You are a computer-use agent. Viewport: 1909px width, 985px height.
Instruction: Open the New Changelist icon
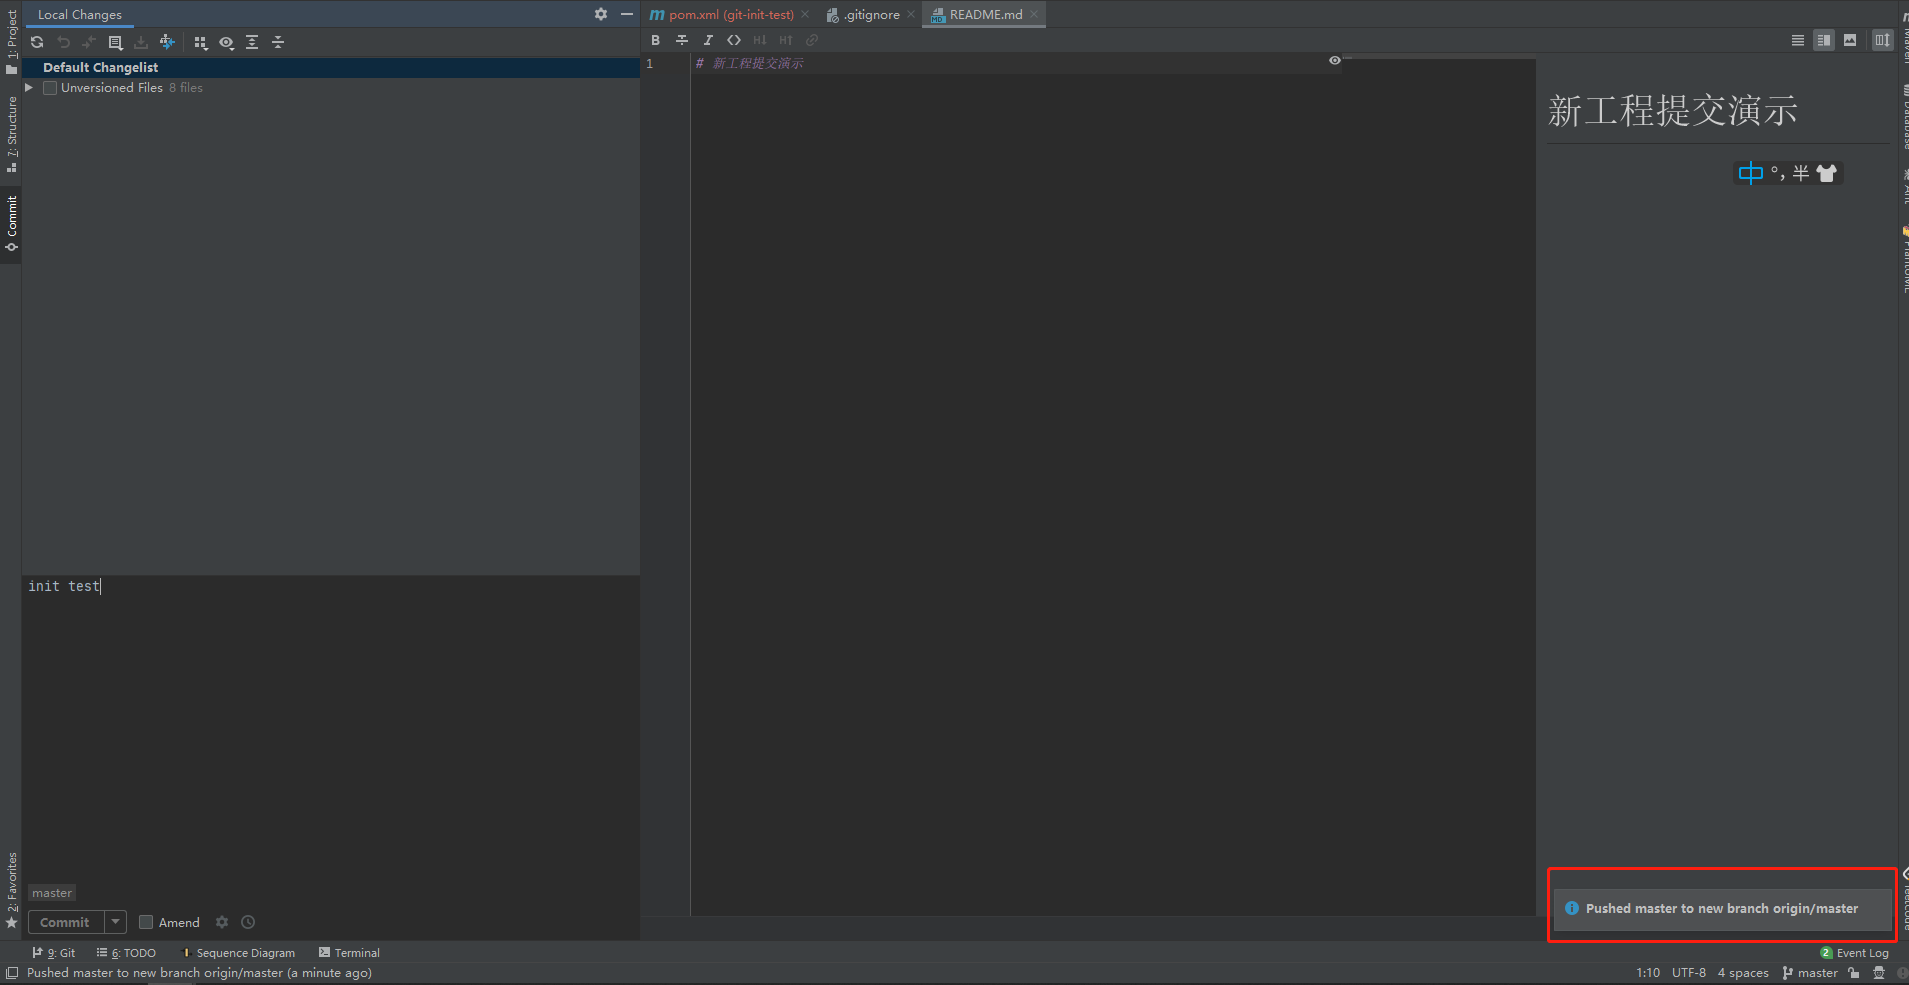115,42
